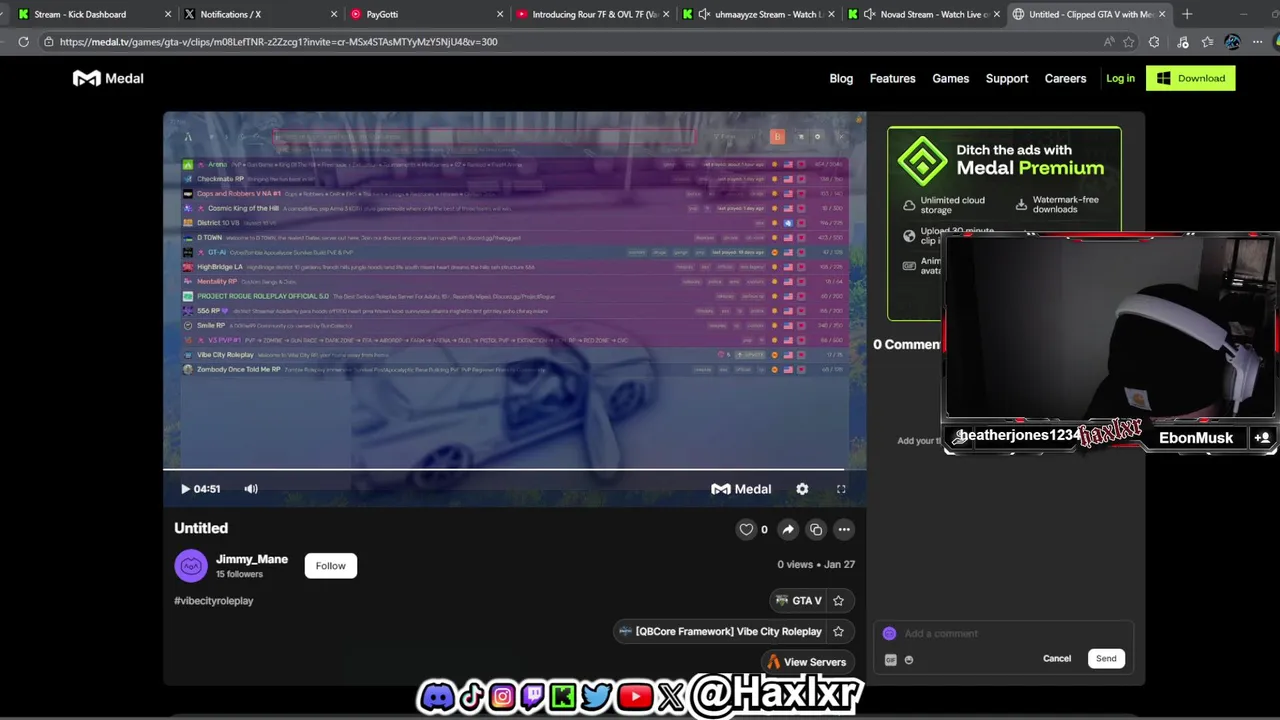Cancel the comment
The width and height of the screenshot is (1280, 720).
[1057, 659]
